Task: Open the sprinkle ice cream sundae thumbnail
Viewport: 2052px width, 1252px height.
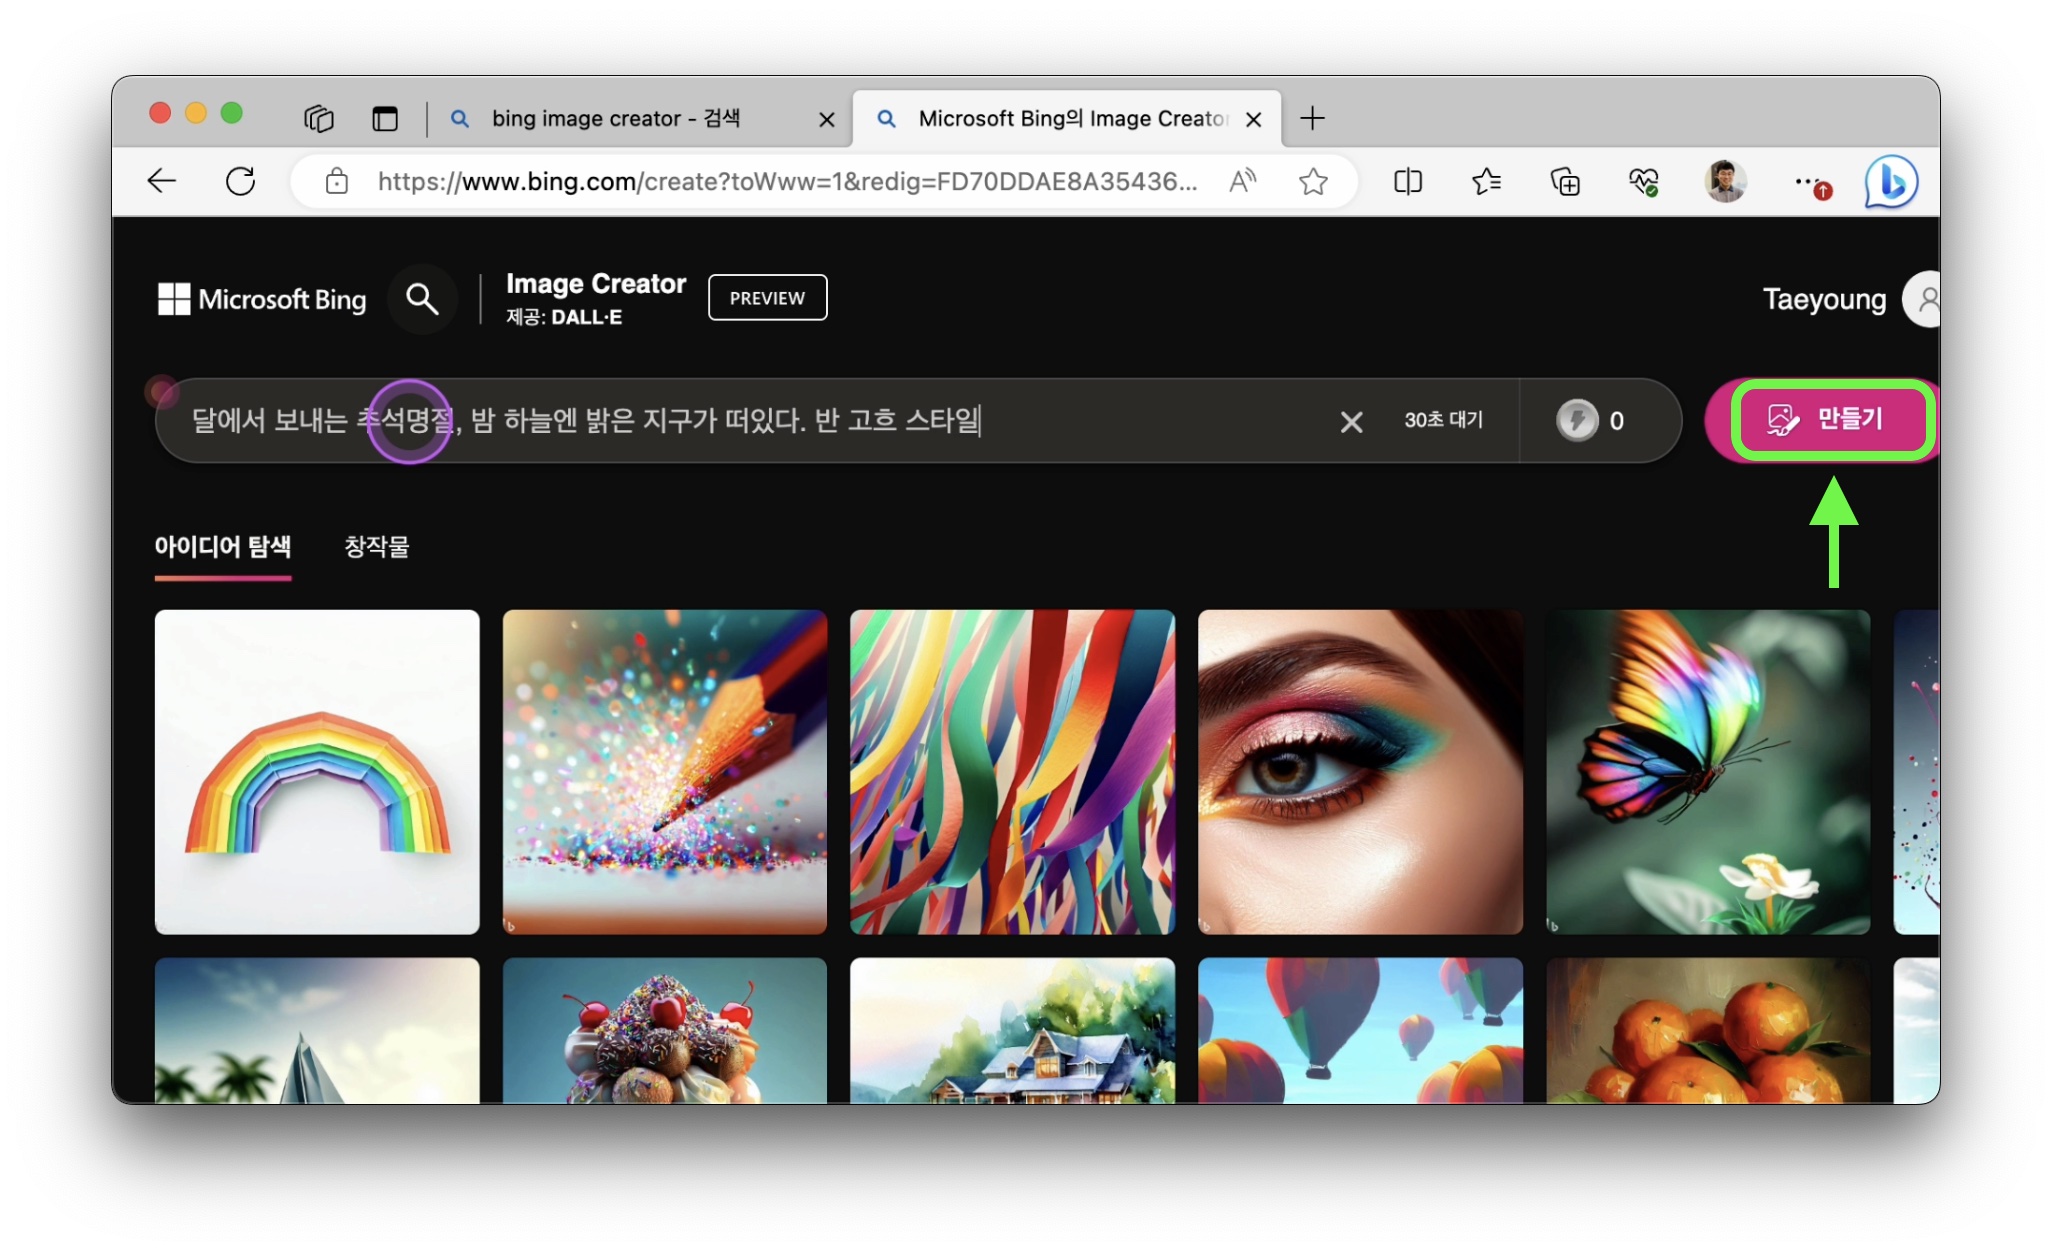Action: (x=665, y=1030)
